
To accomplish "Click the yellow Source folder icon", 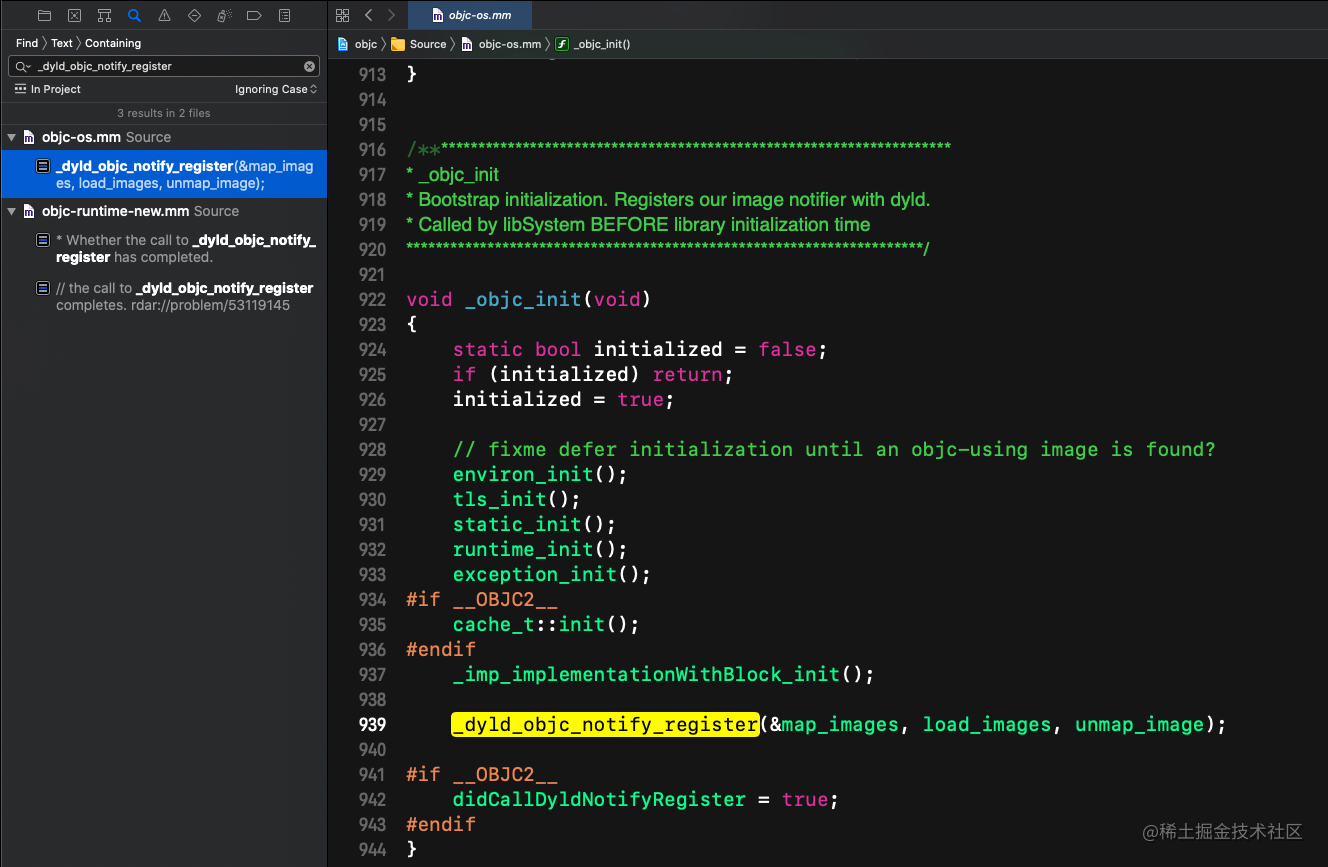I will click(397, 44).
